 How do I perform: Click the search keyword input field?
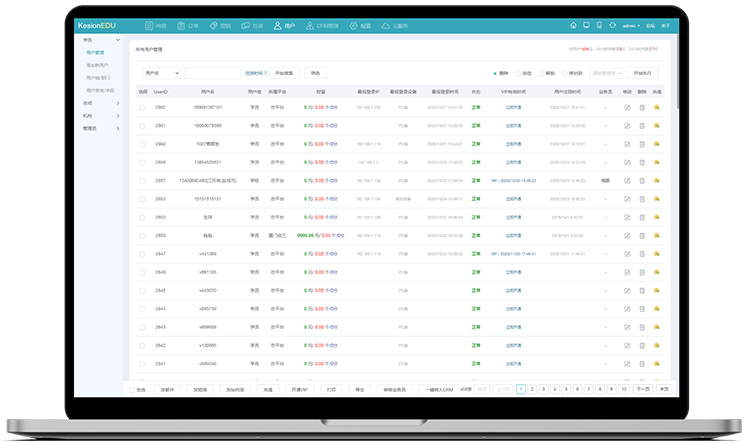click(x=212, y=73)
